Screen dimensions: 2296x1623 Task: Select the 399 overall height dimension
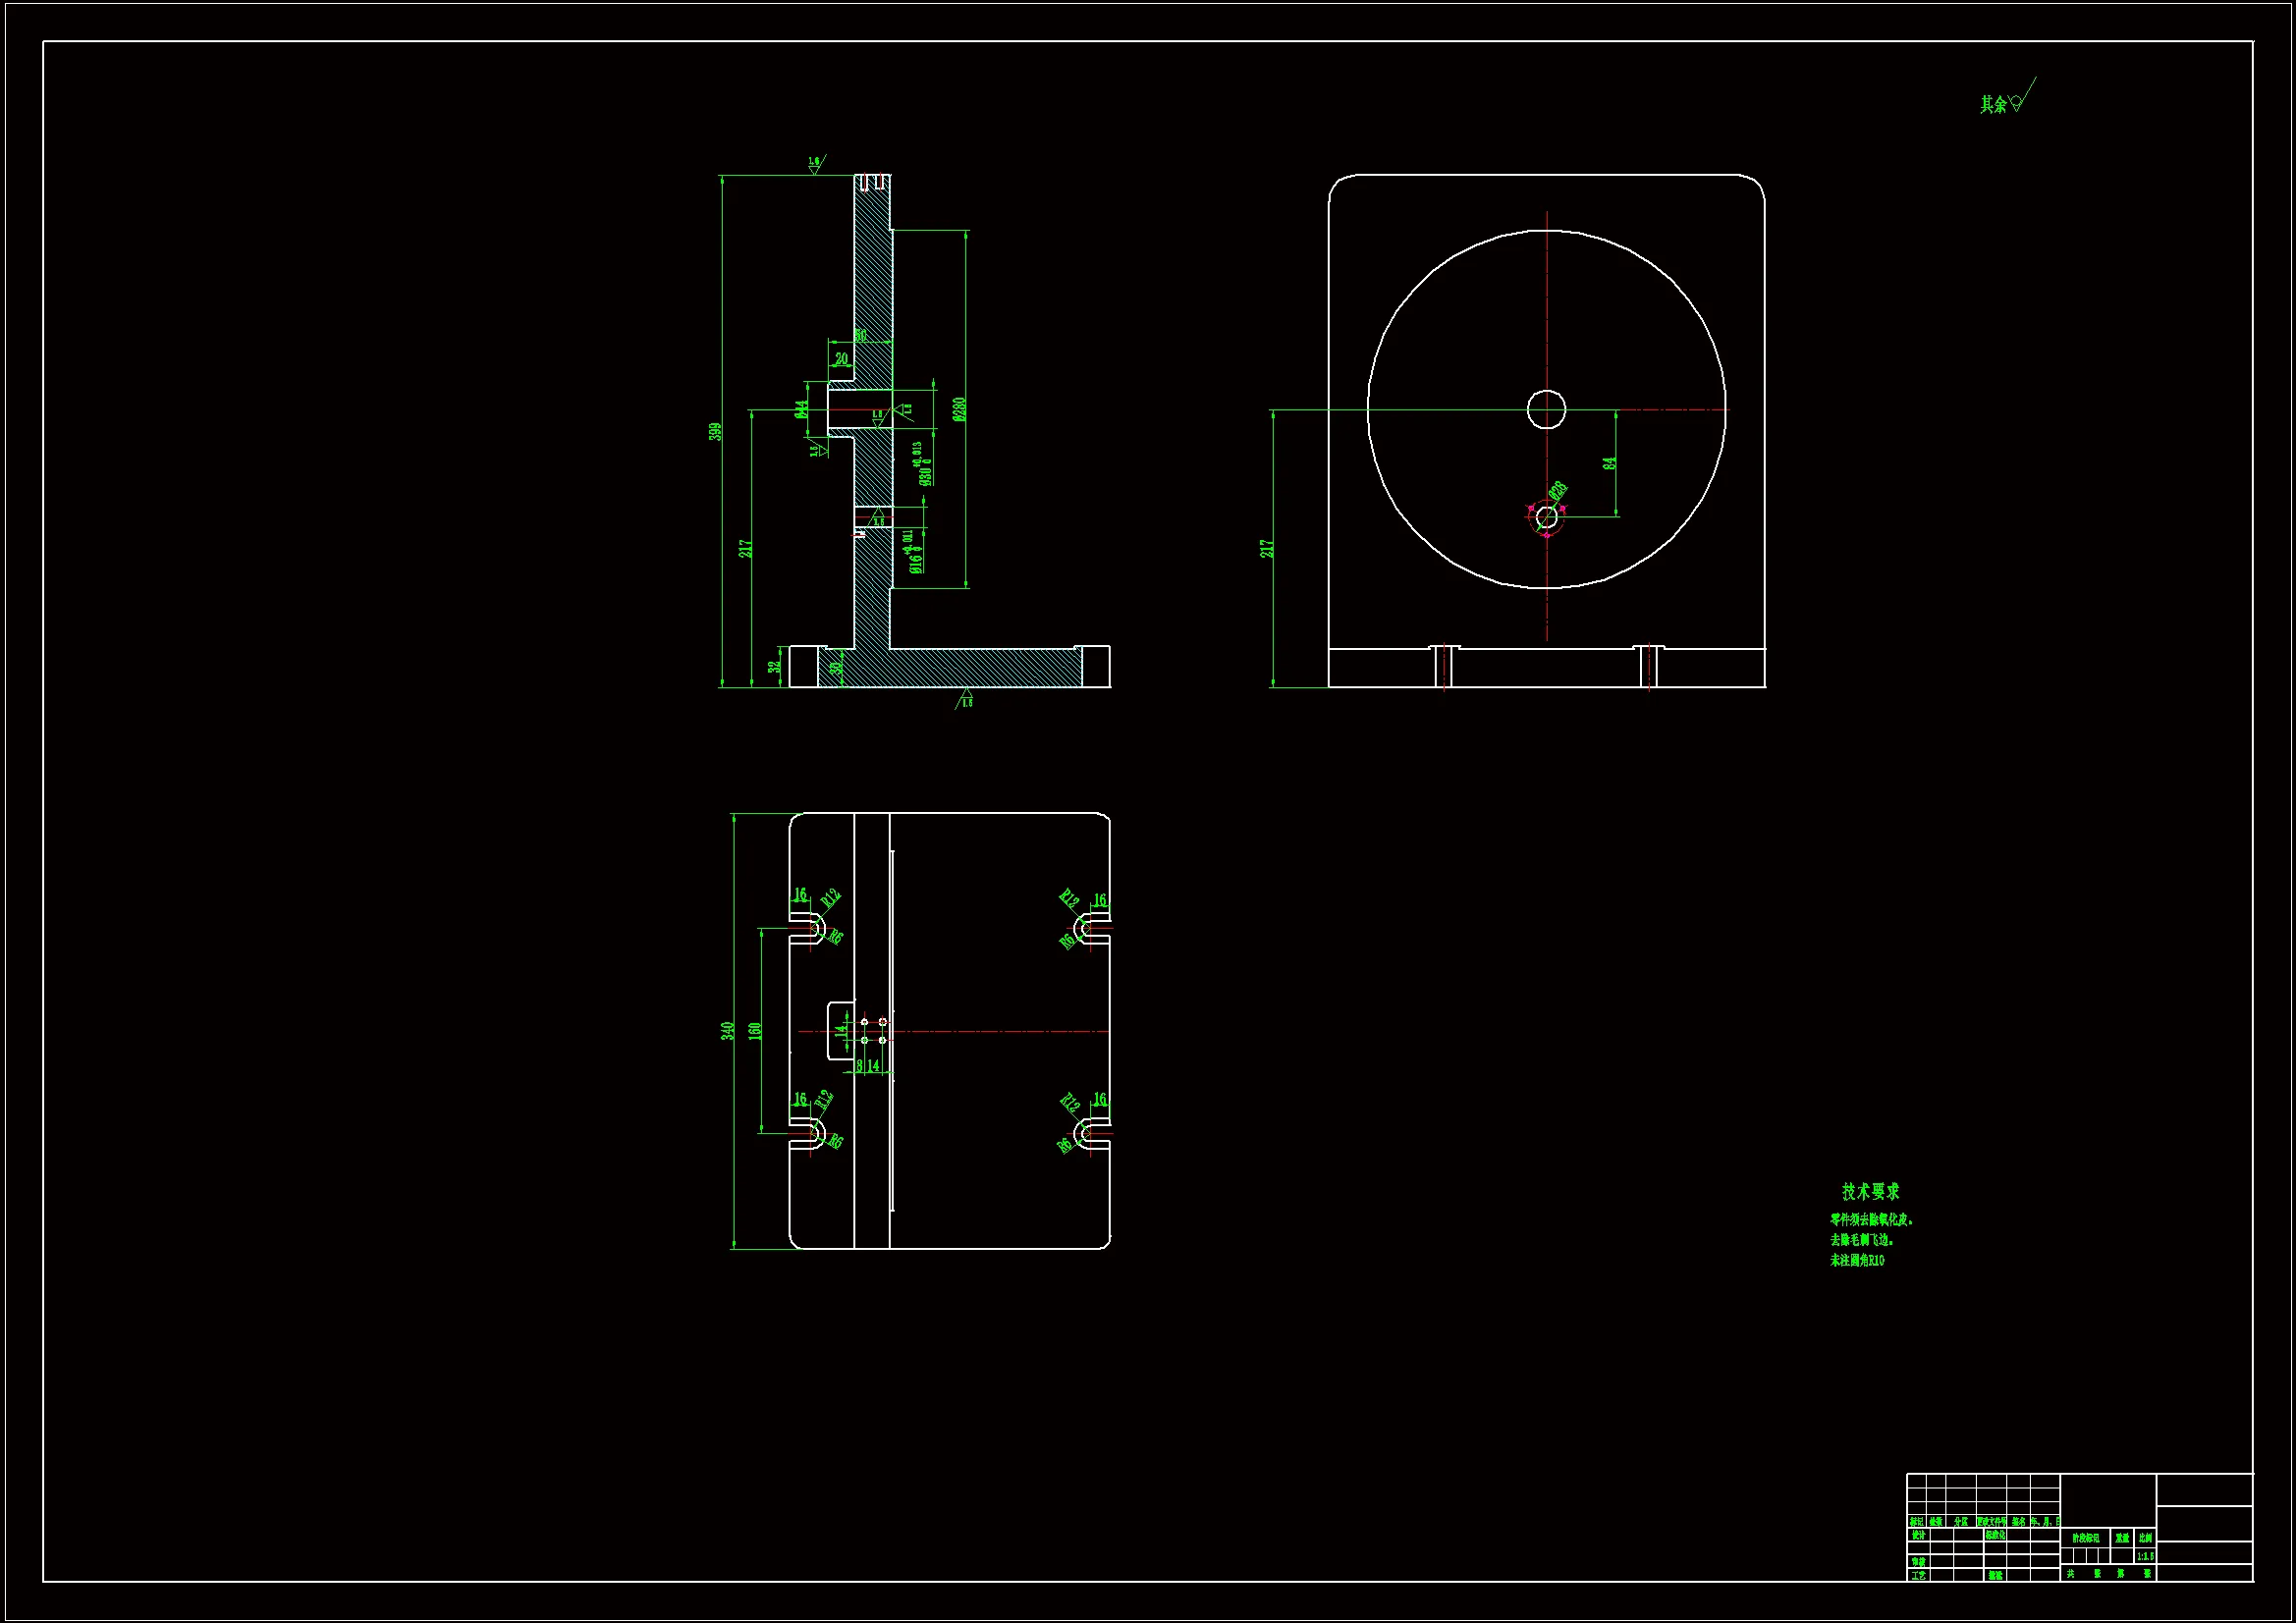715,431
